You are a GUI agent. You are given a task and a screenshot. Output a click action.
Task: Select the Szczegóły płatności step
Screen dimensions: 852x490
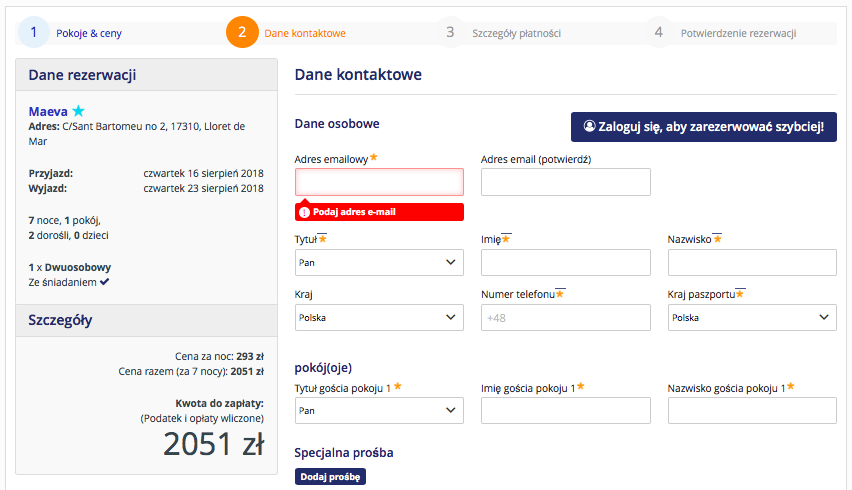tap(516, 33)
